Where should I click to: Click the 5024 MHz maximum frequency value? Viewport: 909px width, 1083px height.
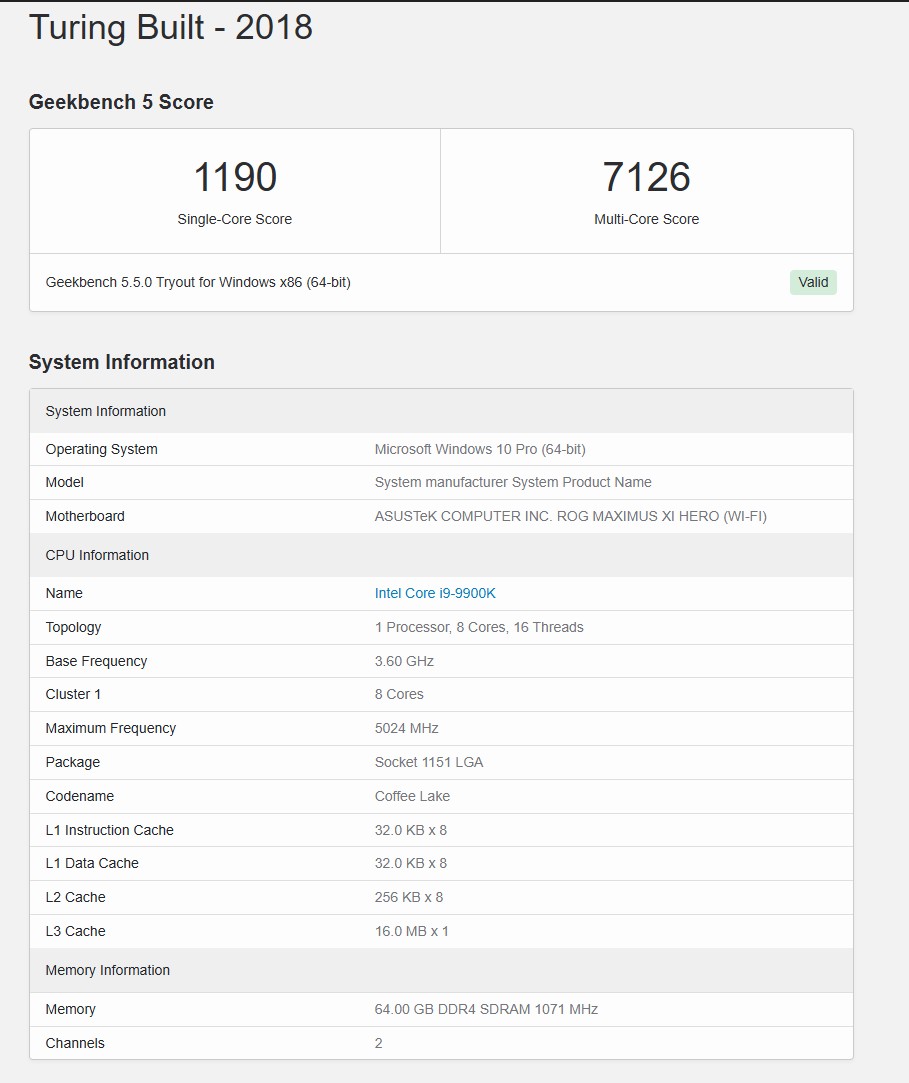tap(406, 728)
